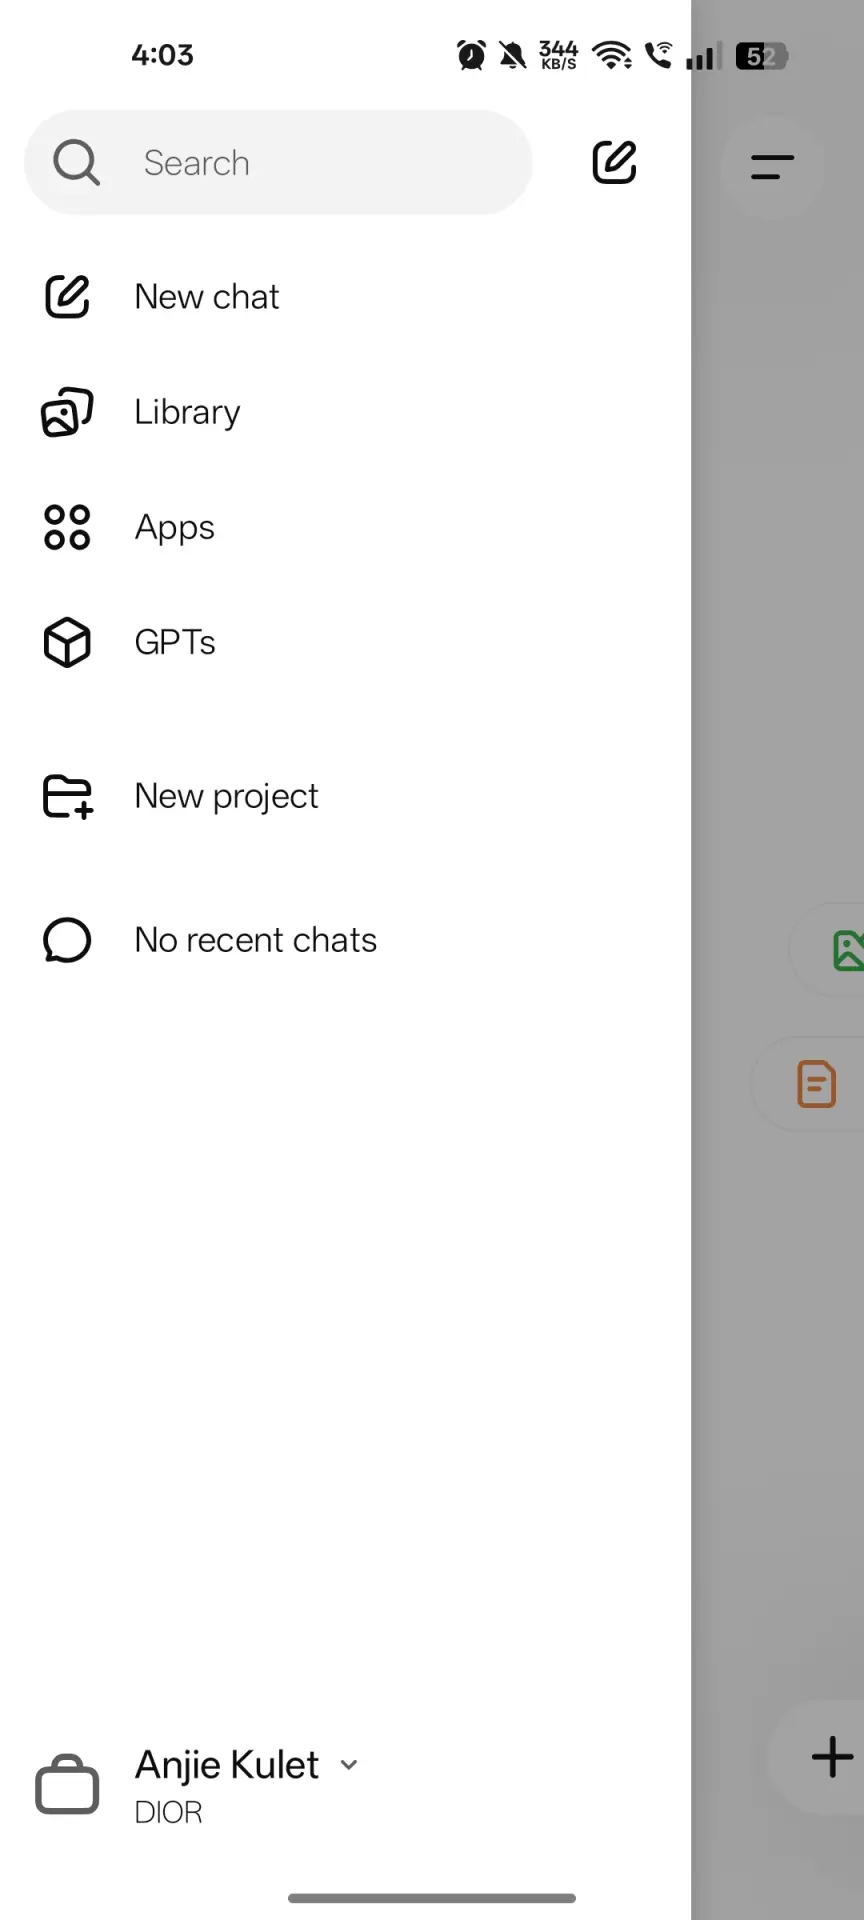
Task: Click the briefcase workspace icon
Action: pos(67,1784)
